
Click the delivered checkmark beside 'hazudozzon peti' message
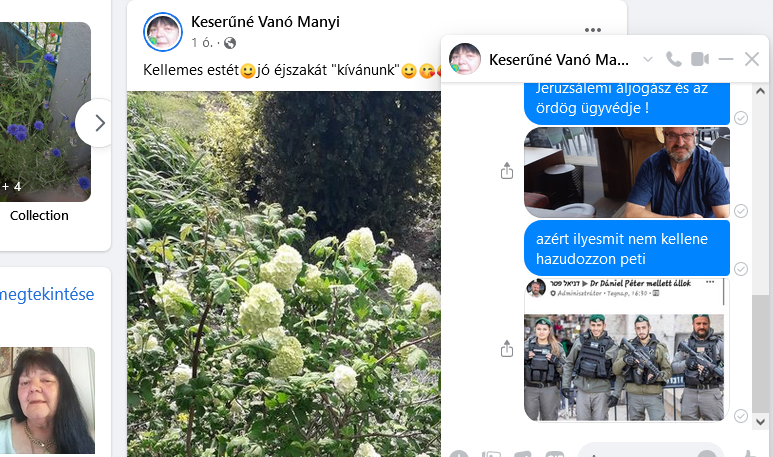[740, 269]
